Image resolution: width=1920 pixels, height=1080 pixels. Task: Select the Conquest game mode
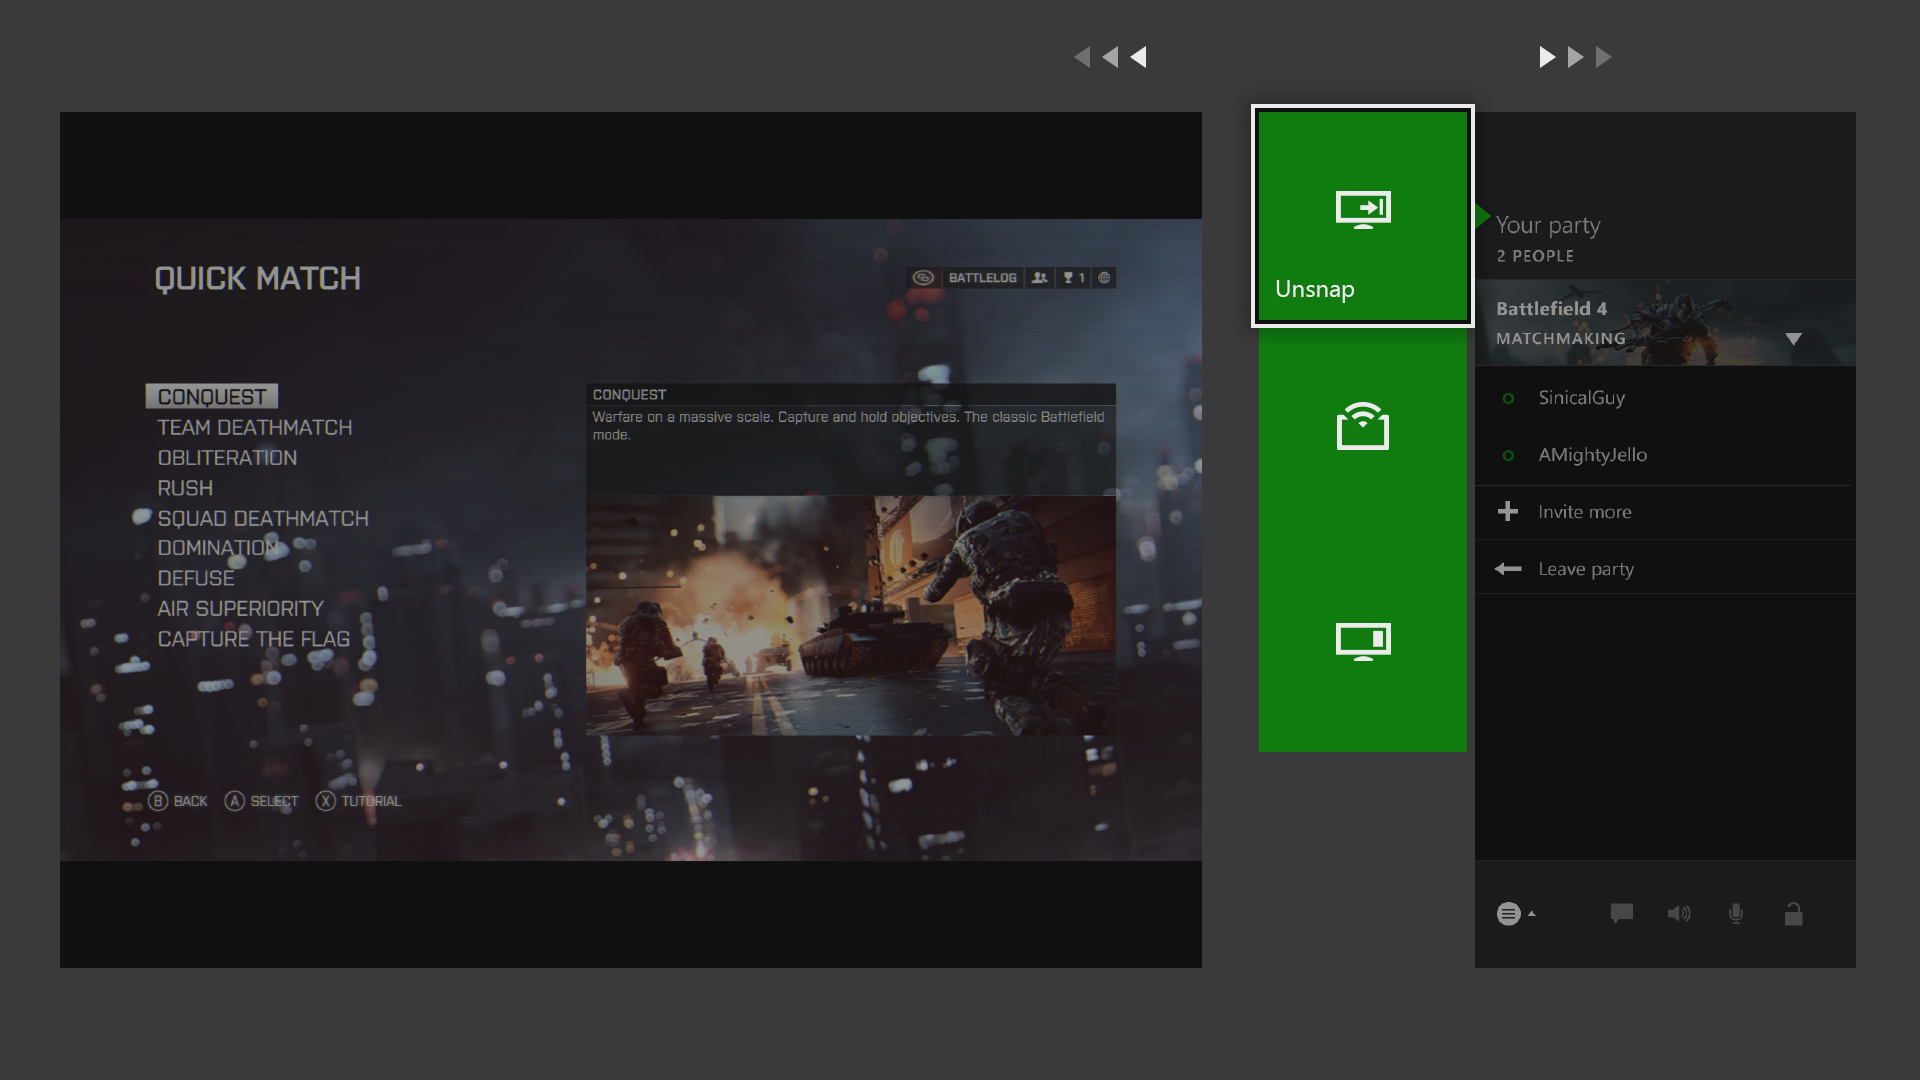(x=208, y=396)
